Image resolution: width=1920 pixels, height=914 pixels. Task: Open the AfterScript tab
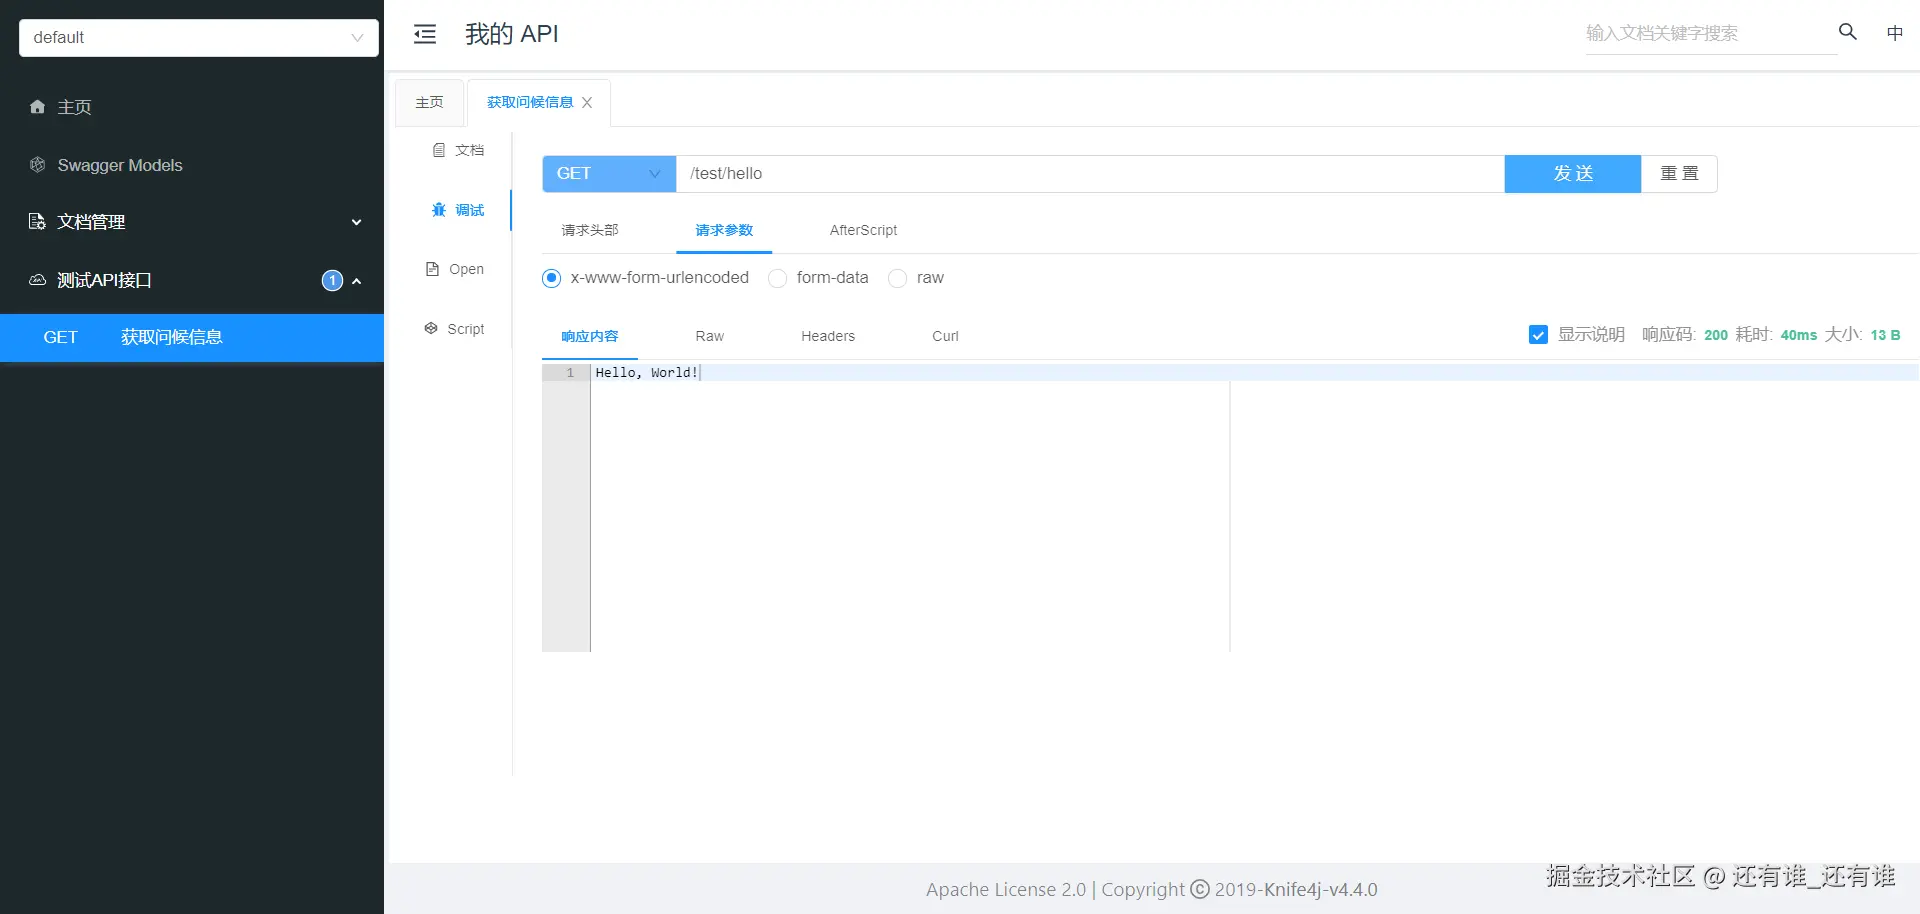pos(863,230)
